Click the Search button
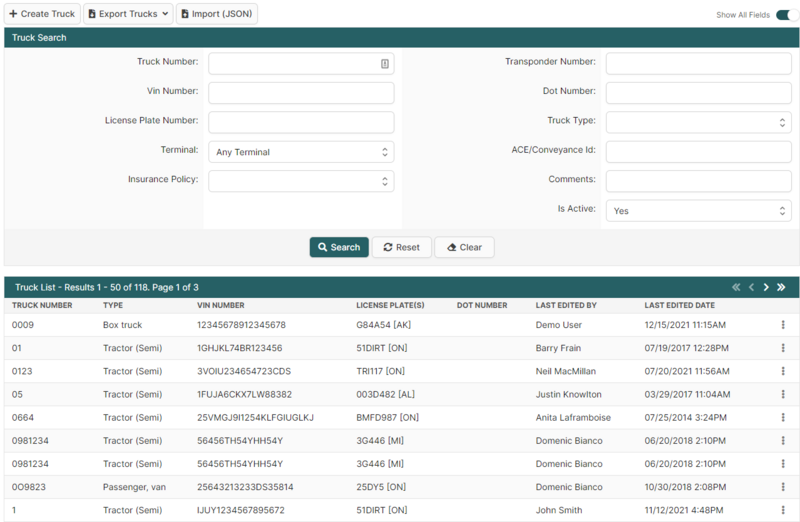 pos(339,247)
